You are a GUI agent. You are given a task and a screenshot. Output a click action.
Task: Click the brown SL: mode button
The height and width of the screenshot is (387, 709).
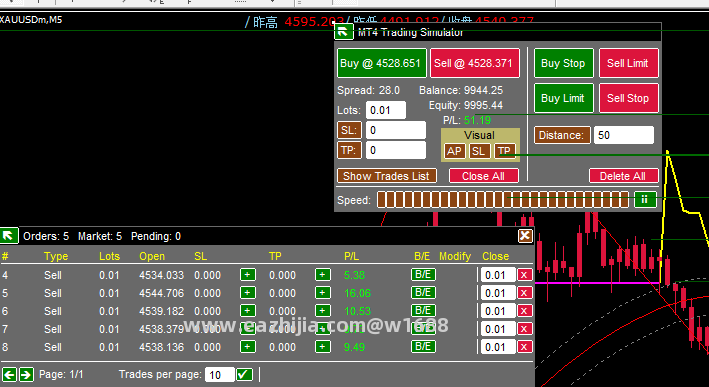pos(349,130)
